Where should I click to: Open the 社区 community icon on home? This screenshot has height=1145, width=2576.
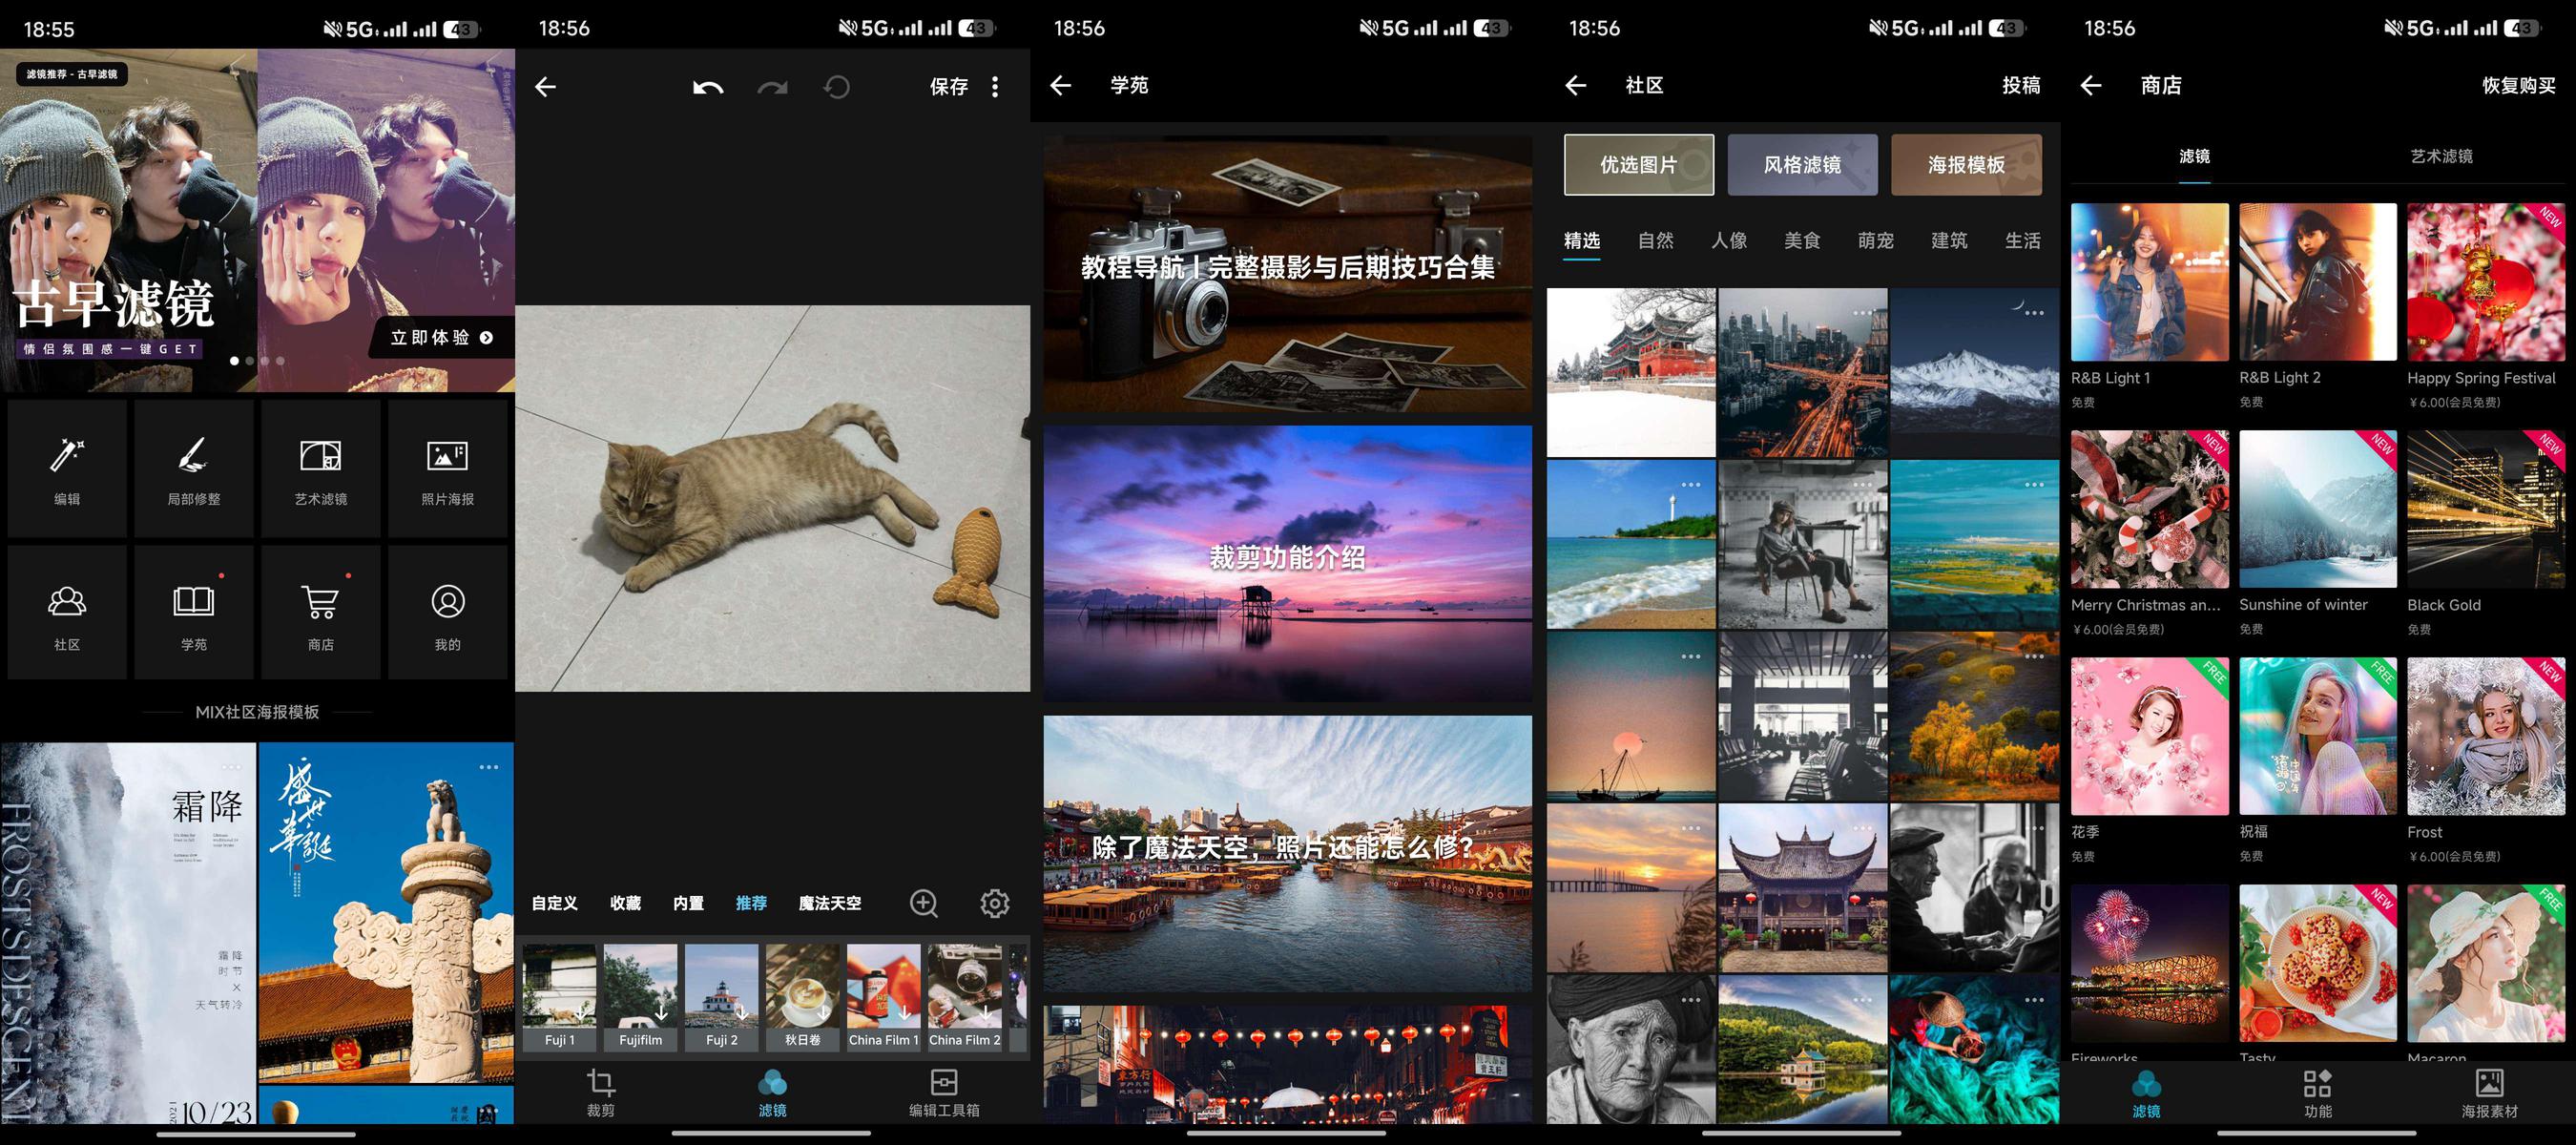[67, 612]
